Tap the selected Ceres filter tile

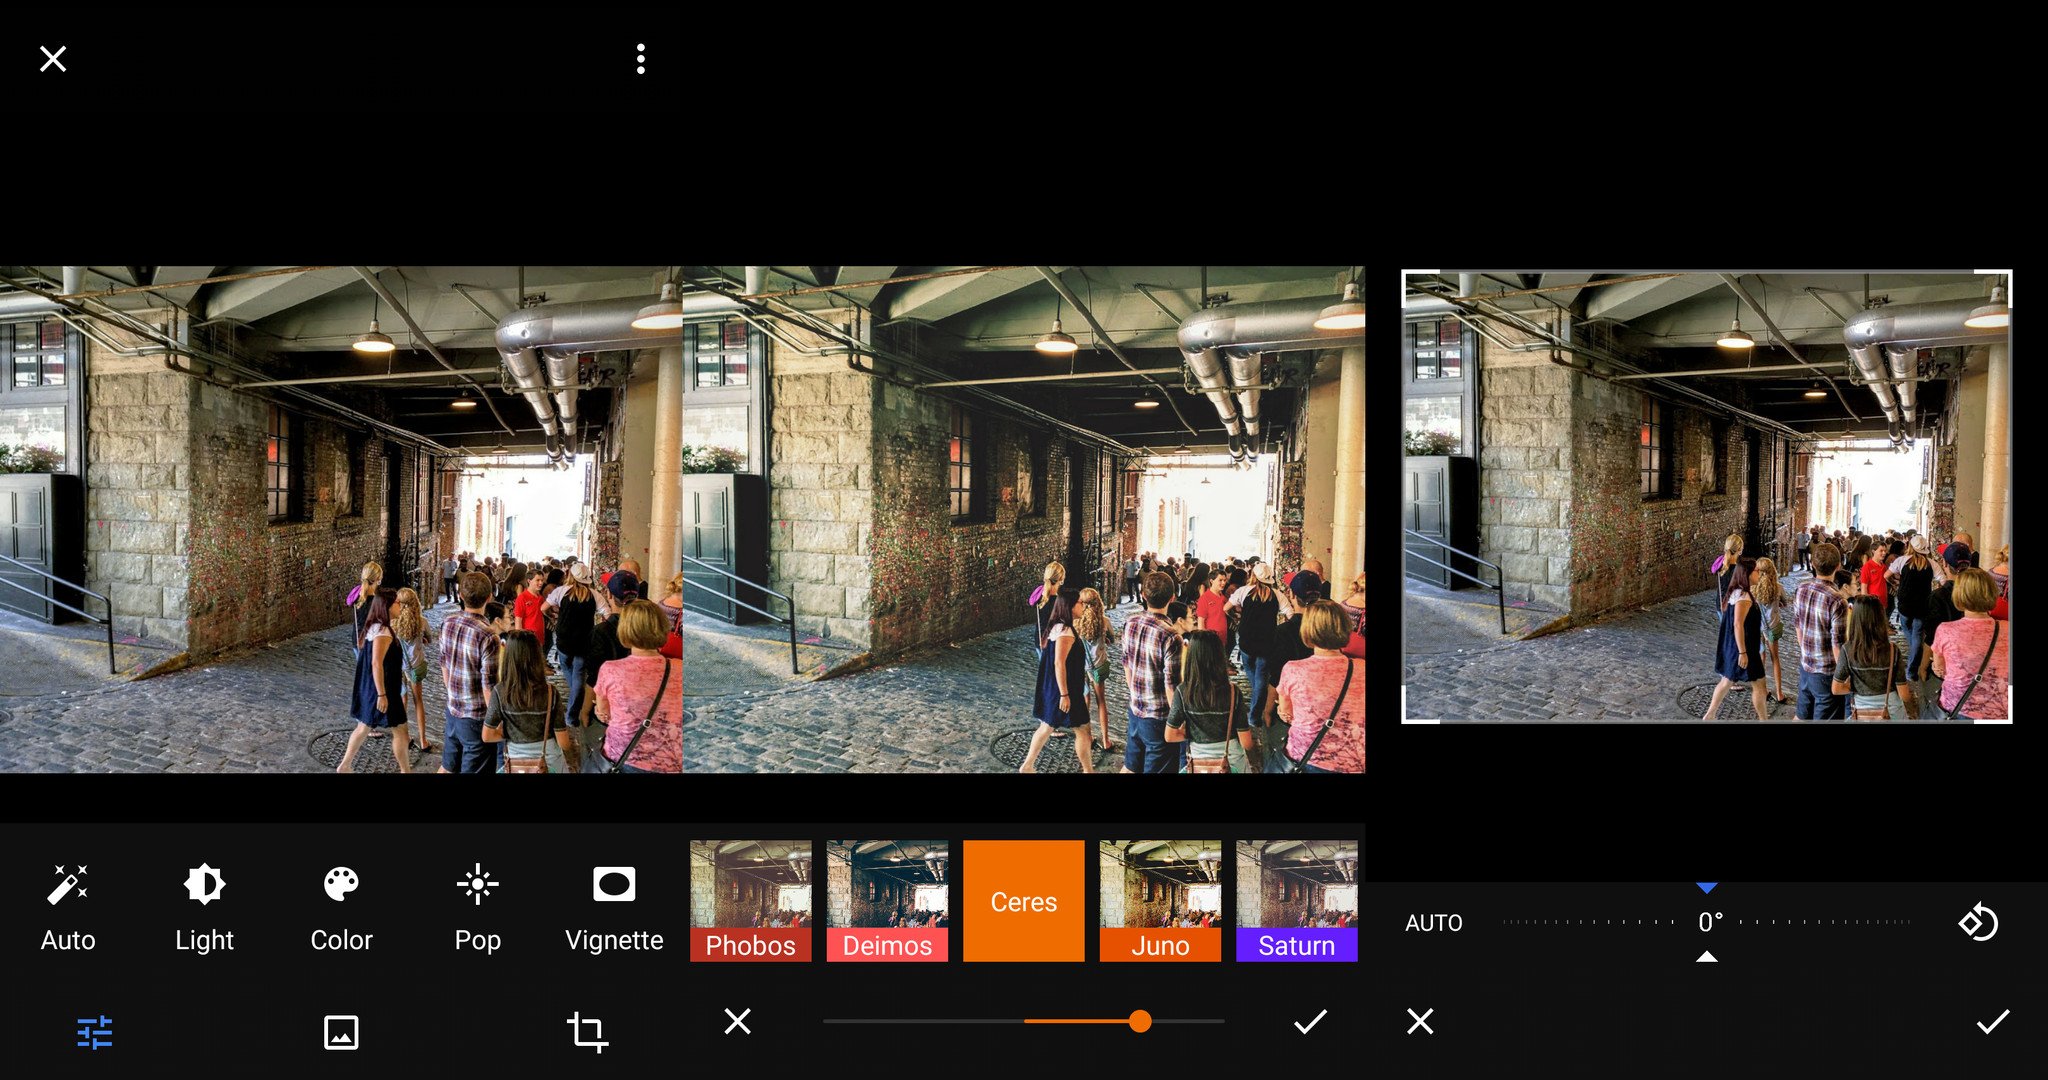(x=1023, y=900)
